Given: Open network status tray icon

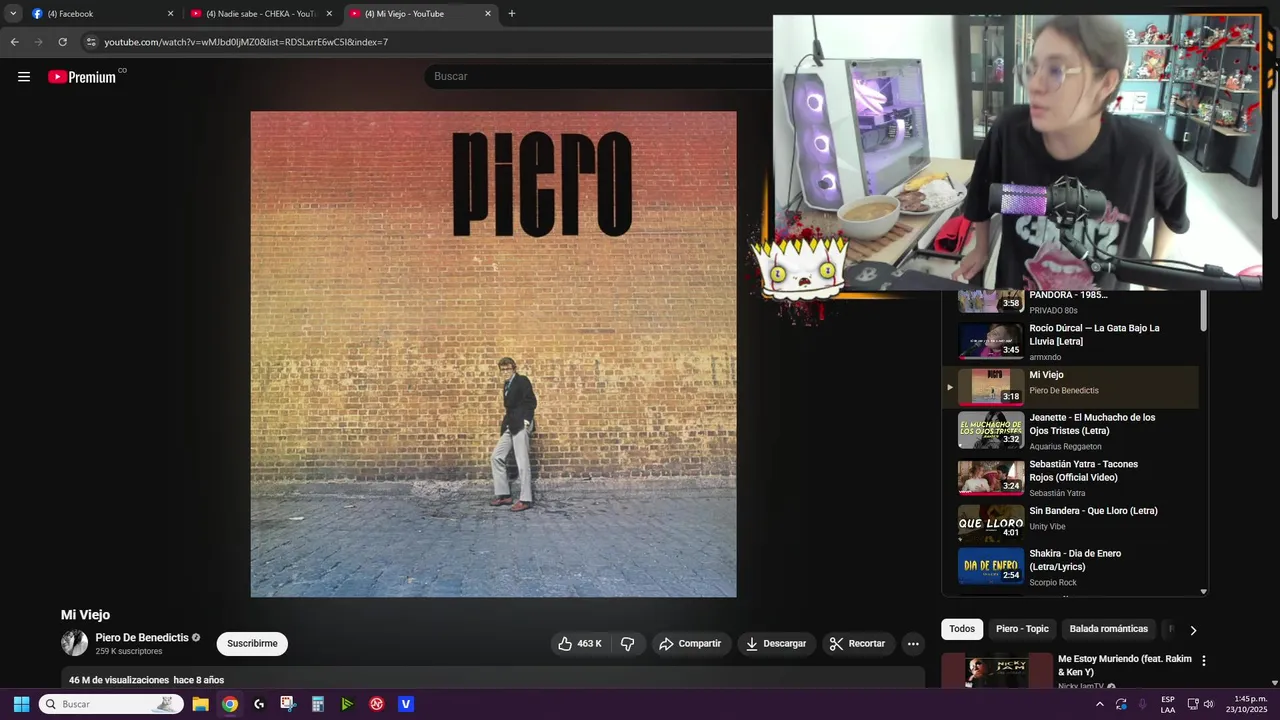Looking at the screenshot, I should pyautogui.click(x=1192, y=704).
